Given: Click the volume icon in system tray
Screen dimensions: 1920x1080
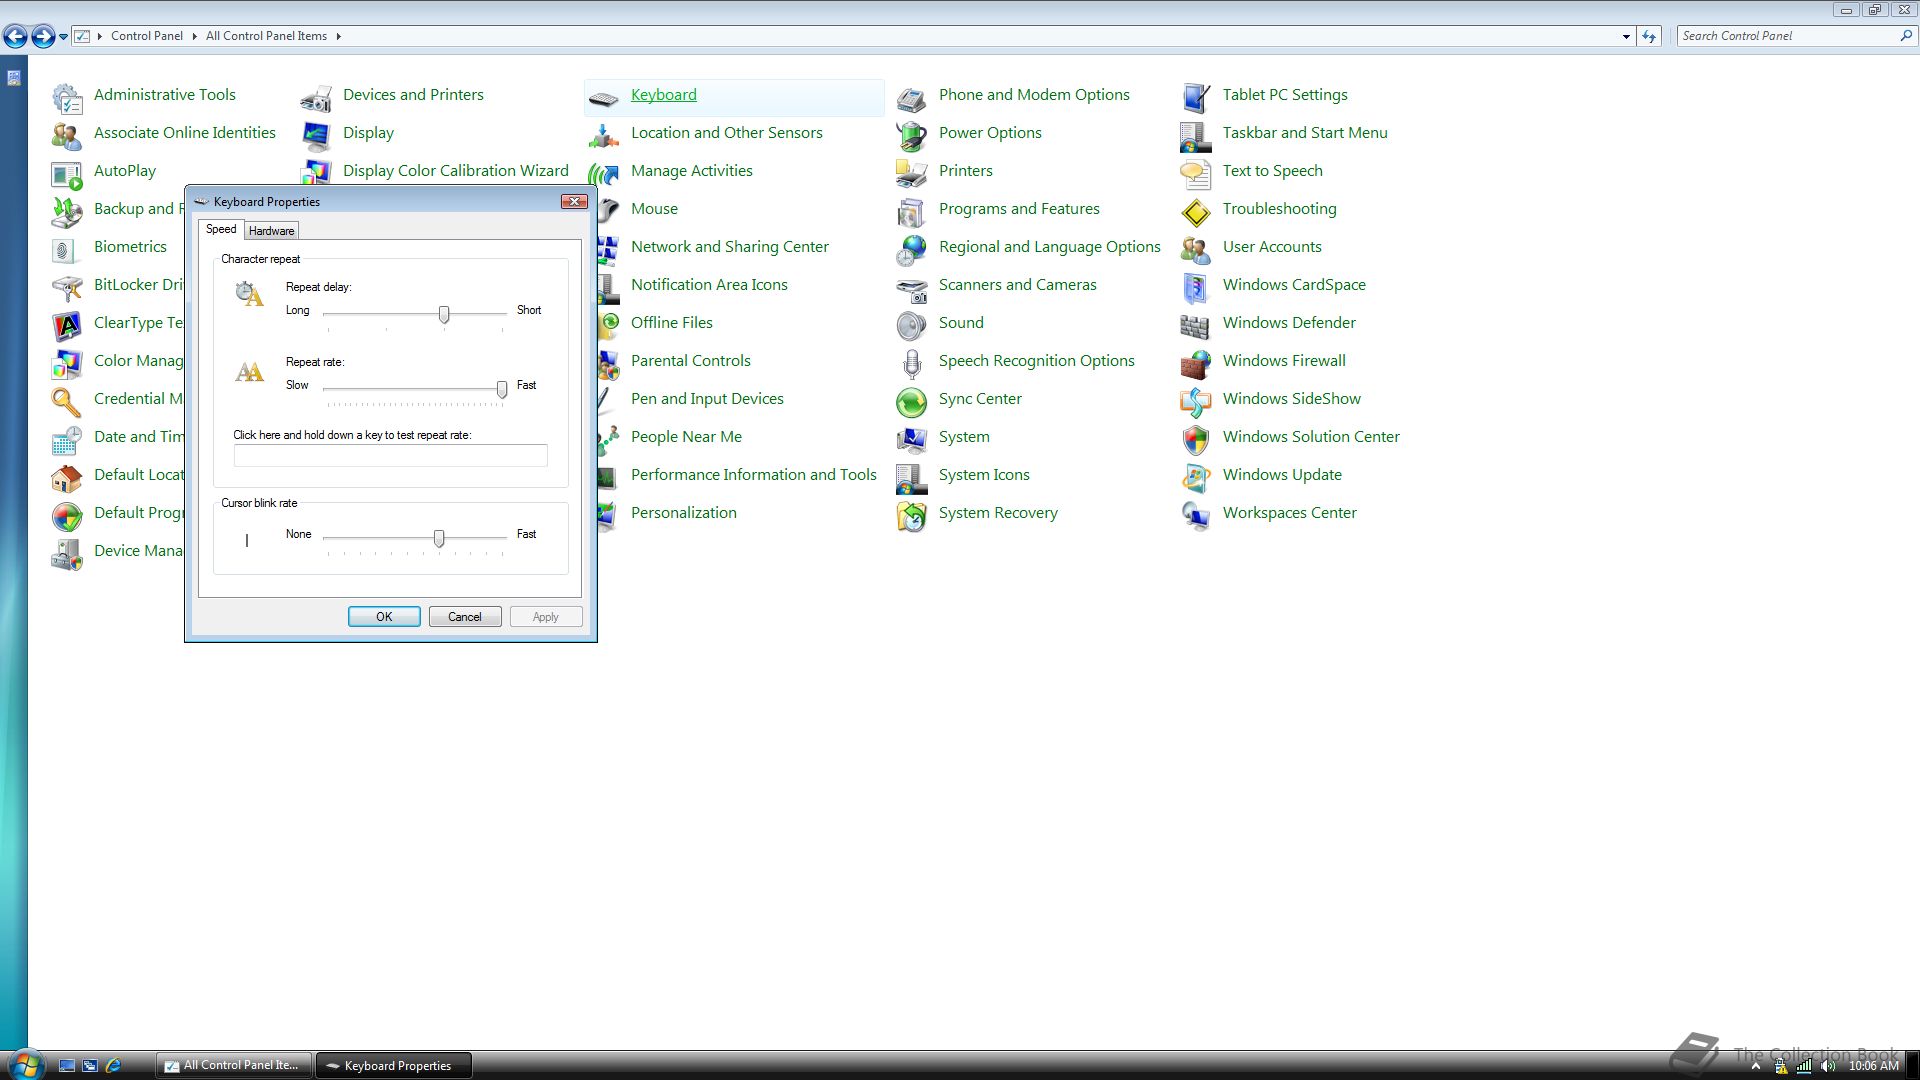Looking at the screenshot, I should 1828,1066.
